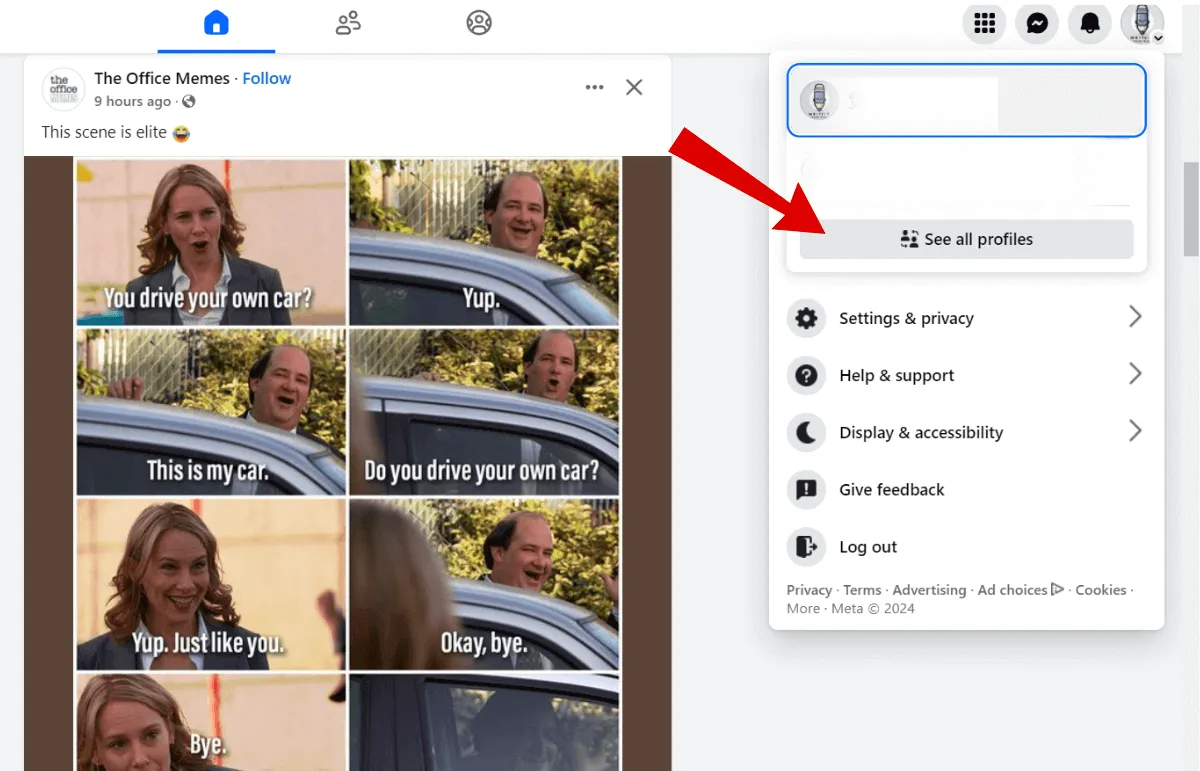
Task: Select Log out menu item
Action: tap(966, 546)
